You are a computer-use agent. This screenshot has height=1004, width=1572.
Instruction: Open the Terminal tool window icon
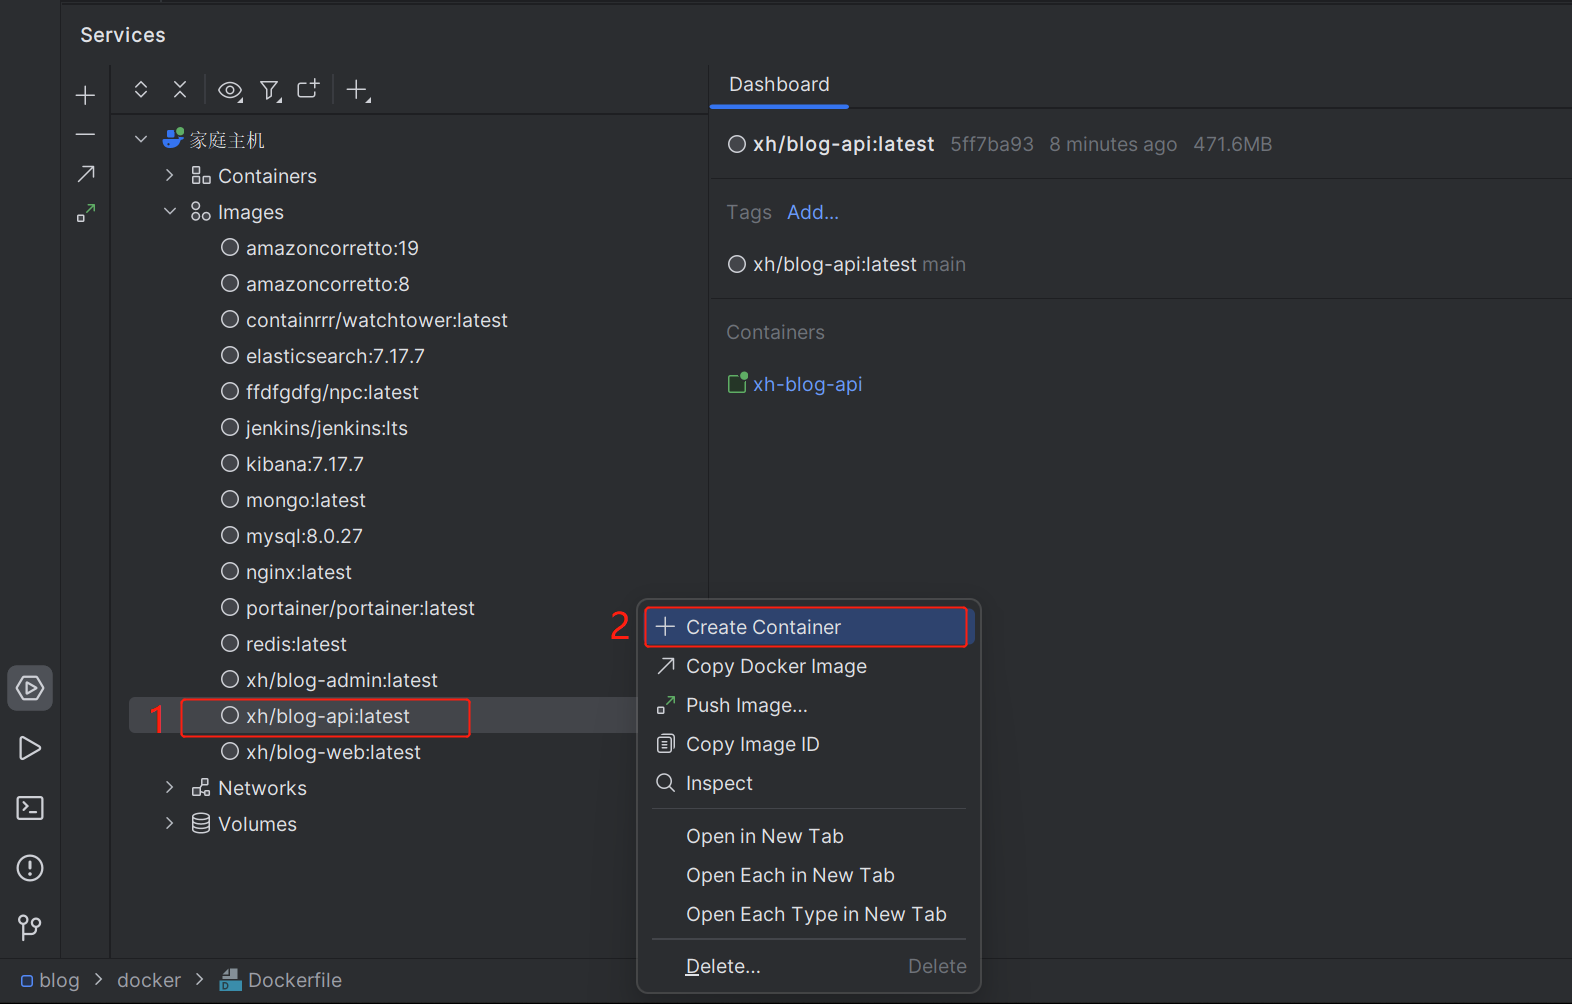click(x=30, y=808)
